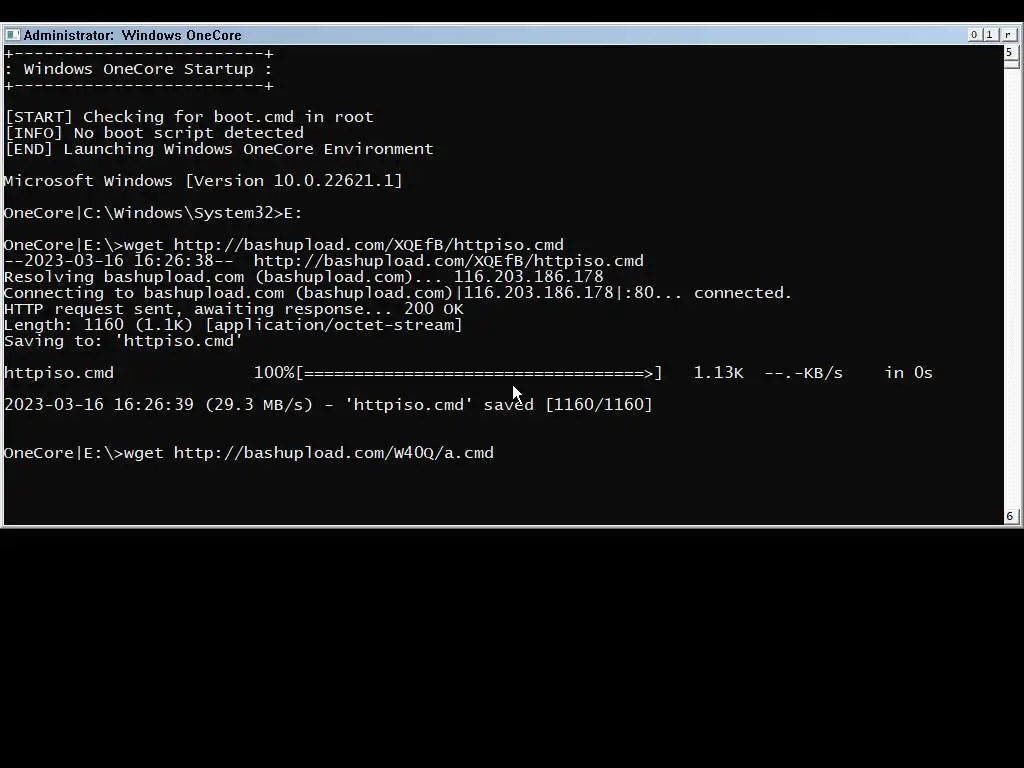Click the wget a.cmd command on last prompt
The height and width of the screenshot is (768, 1024).
308,453
